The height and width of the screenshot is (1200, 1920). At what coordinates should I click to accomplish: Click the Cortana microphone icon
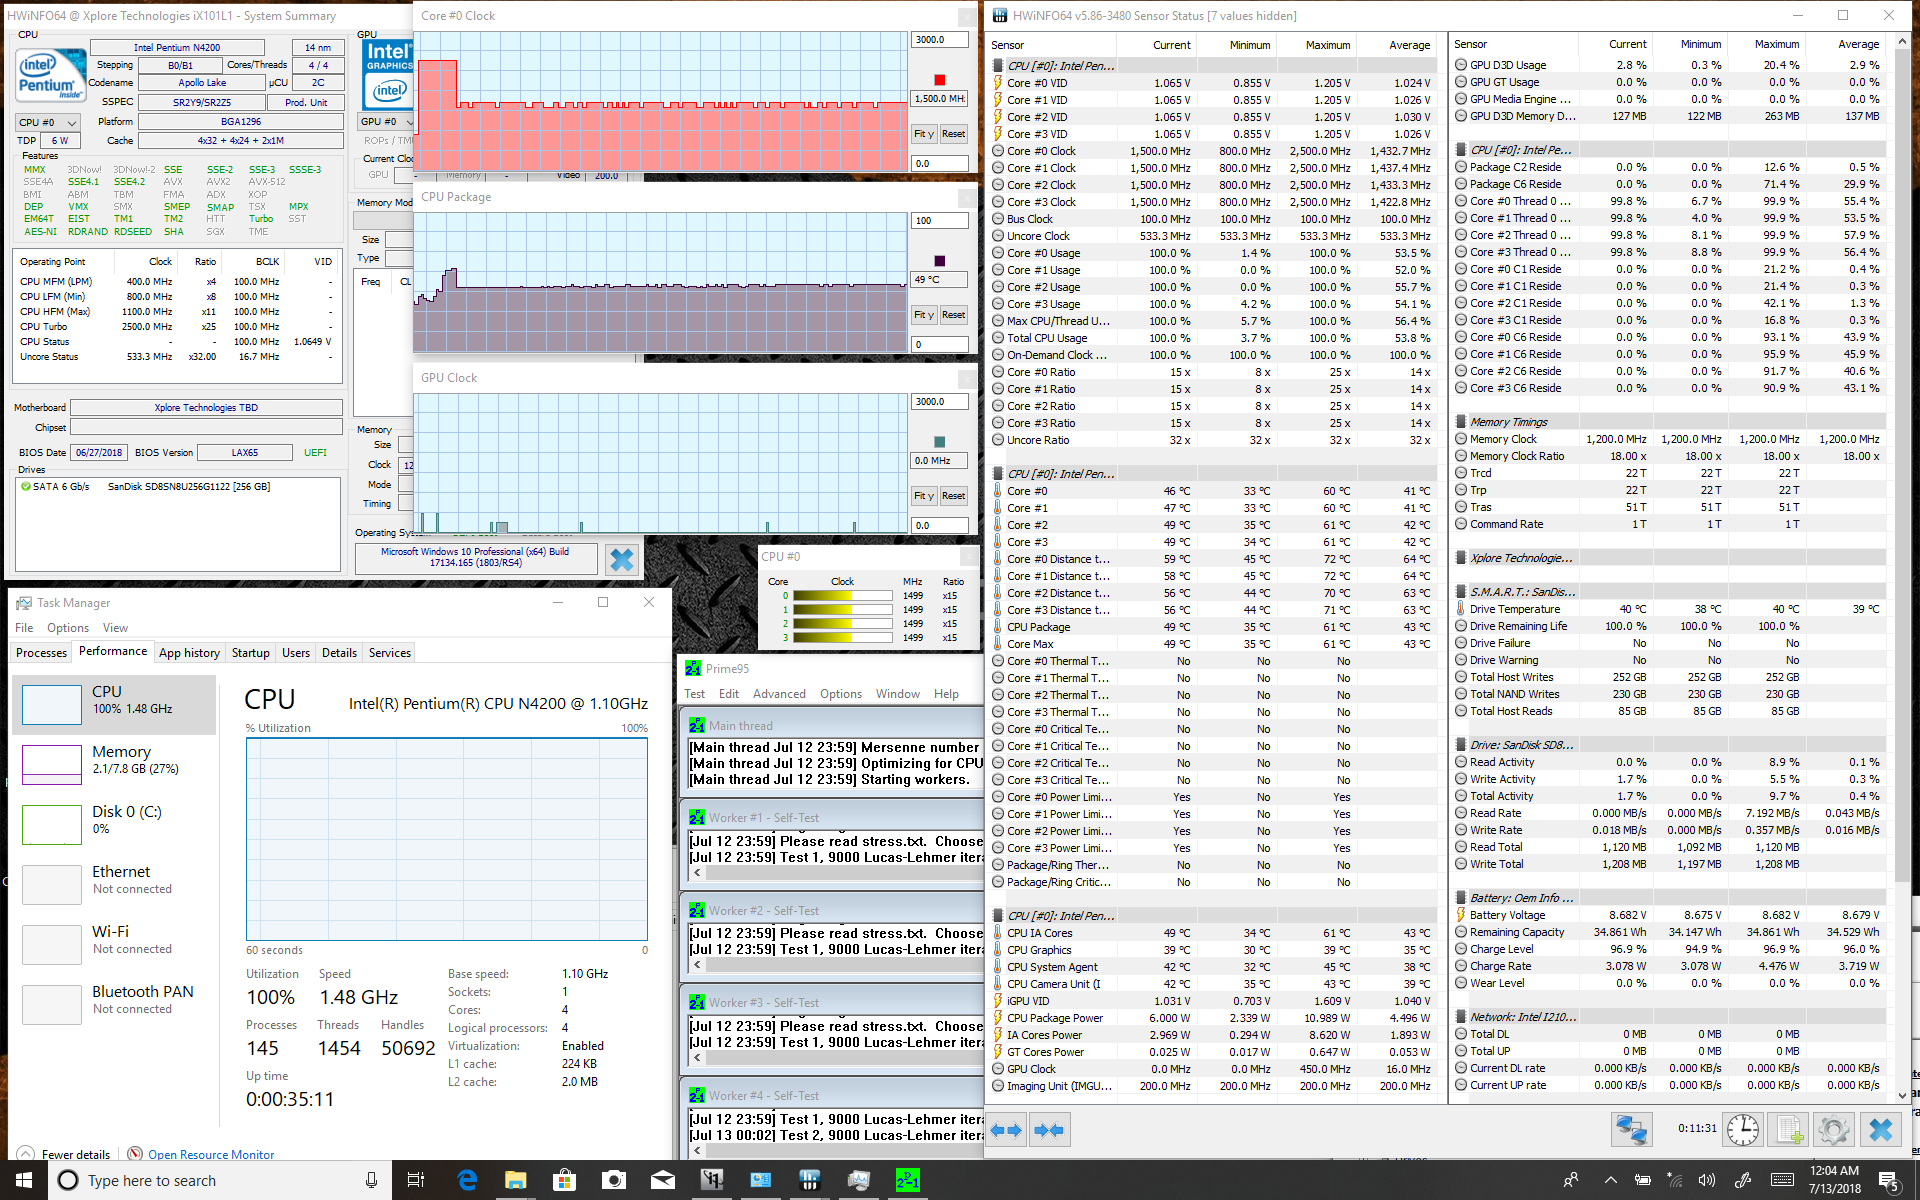tap(371, 1180)
